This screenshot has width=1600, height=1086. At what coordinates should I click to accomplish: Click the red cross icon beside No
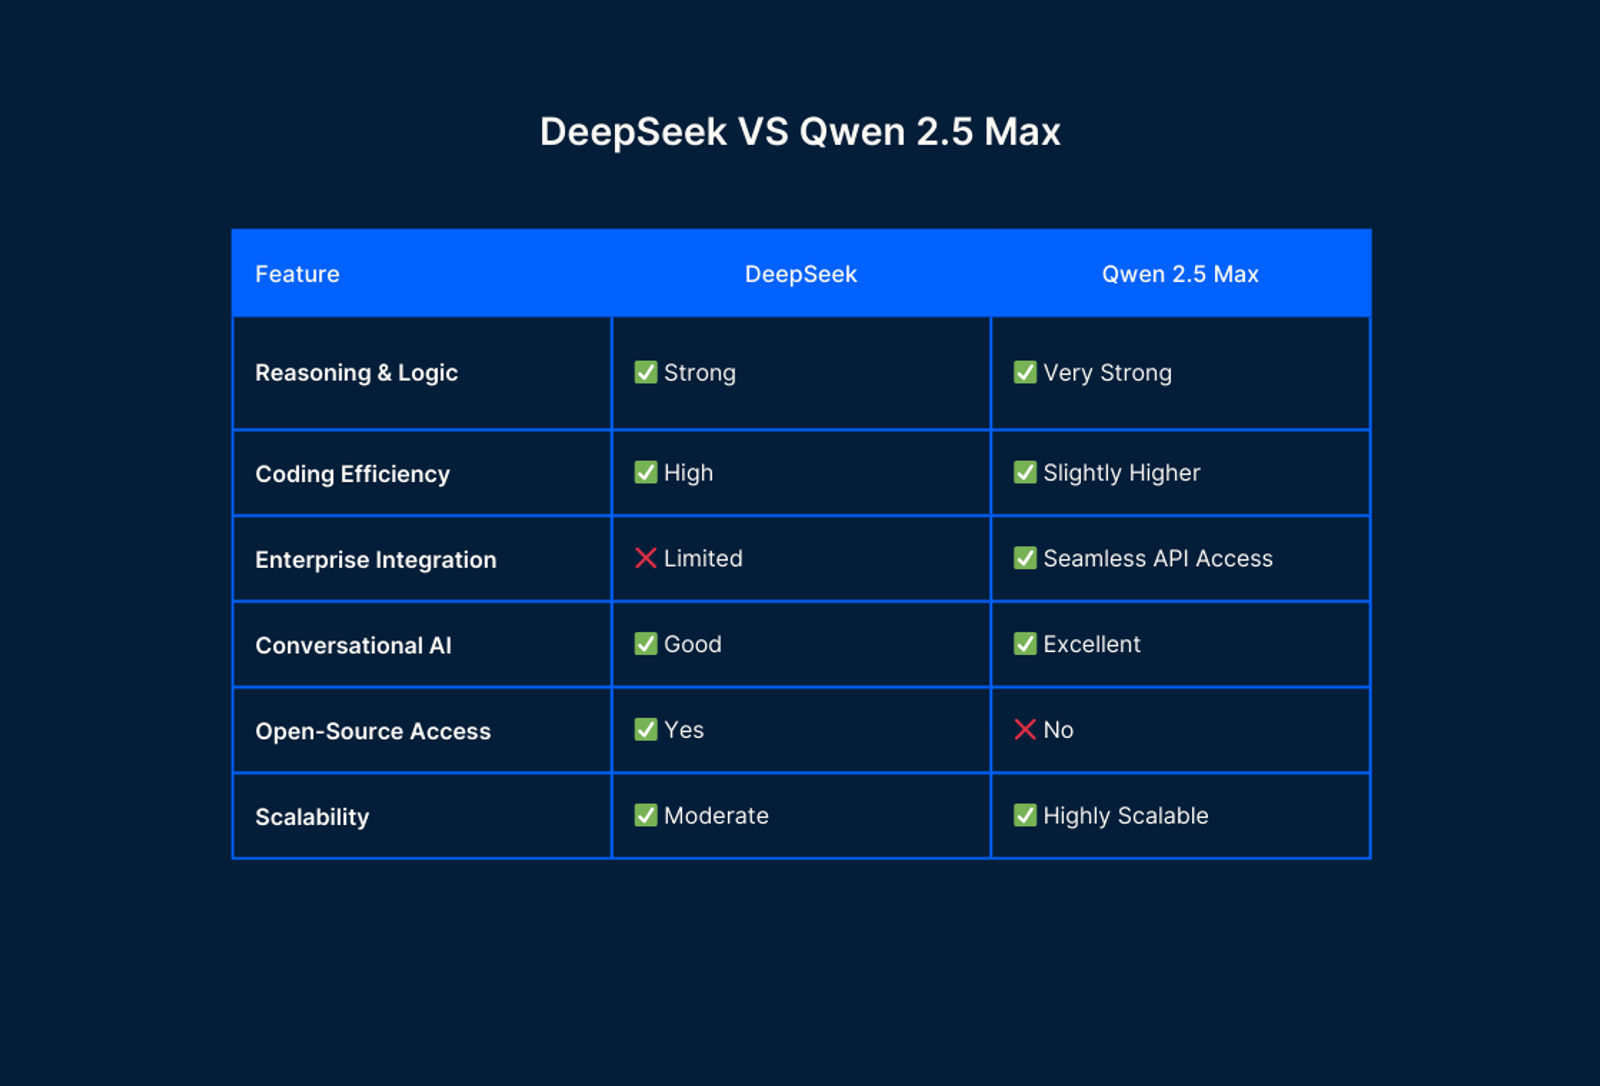click(1025, 730)
